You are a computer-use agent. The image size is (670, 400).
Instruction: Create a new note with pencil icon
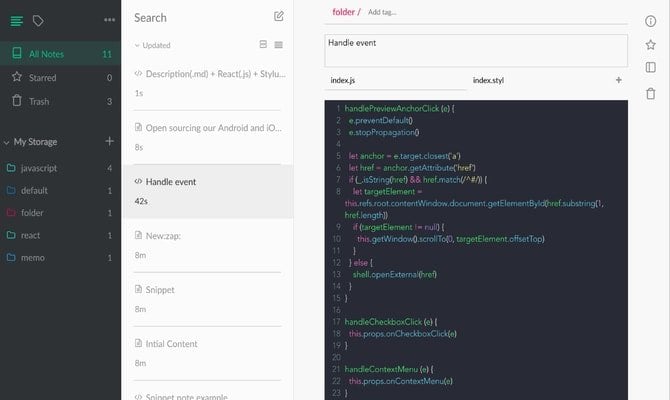point(279,16)
